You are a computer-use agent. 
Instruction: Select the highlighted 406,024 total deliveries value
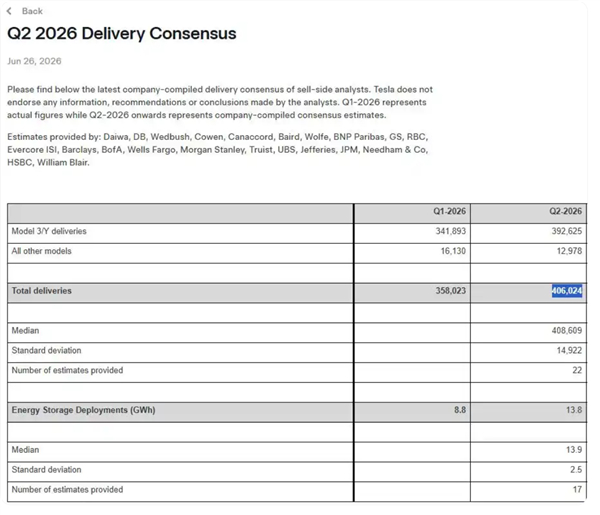(x=567, y=291)
